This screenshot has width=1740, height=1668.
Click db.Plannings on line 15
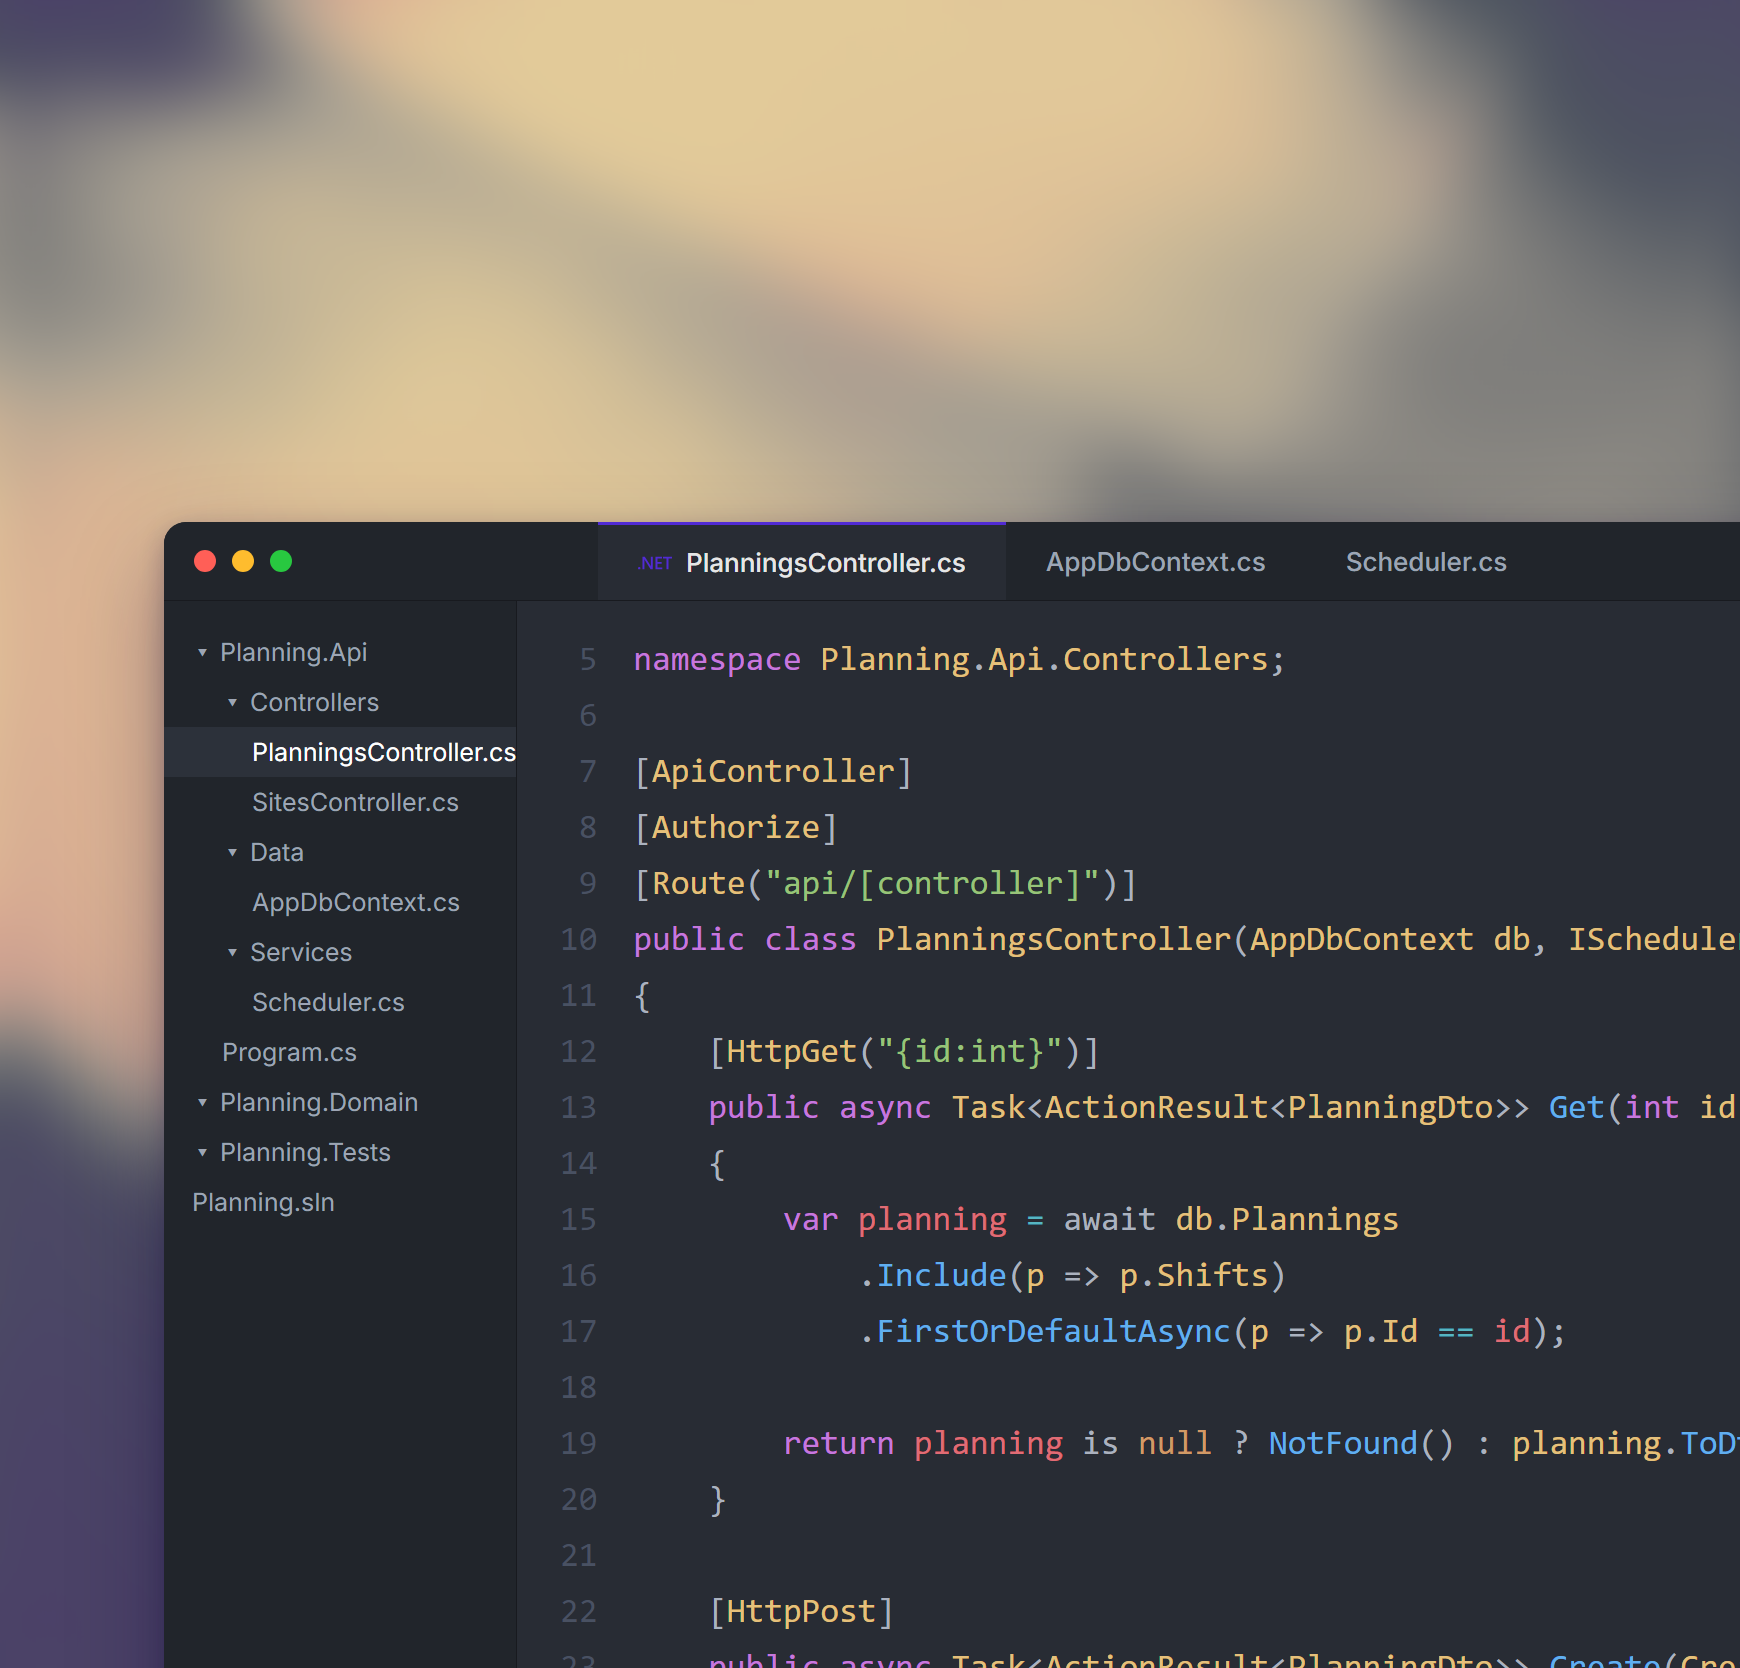tap(1287, 1219)
